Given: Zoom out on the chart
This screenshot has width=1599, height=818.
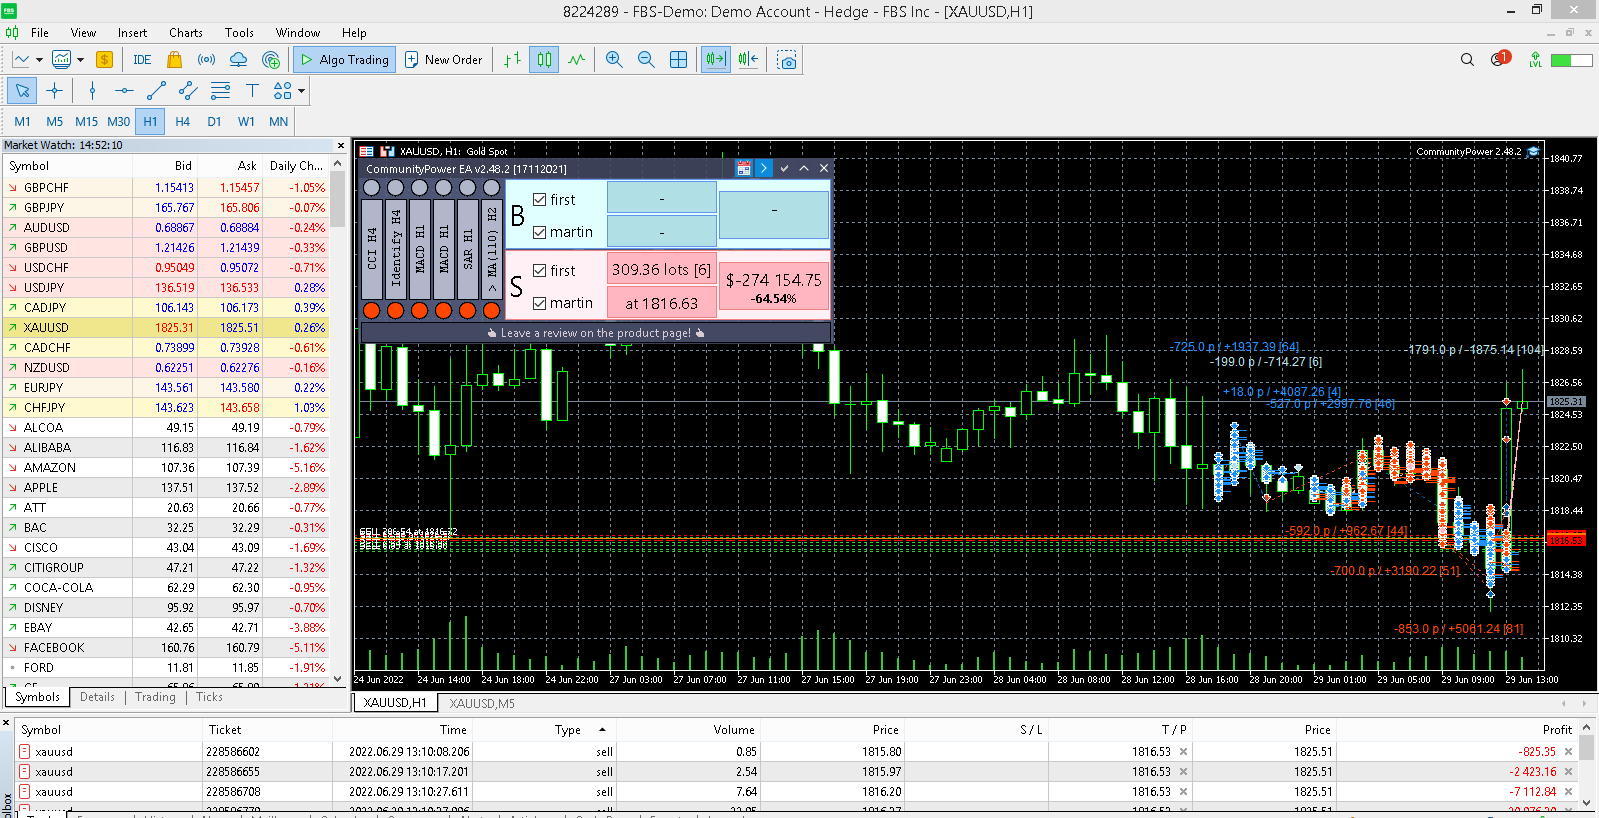Looking at the screenshot, I should click(646, 60).
